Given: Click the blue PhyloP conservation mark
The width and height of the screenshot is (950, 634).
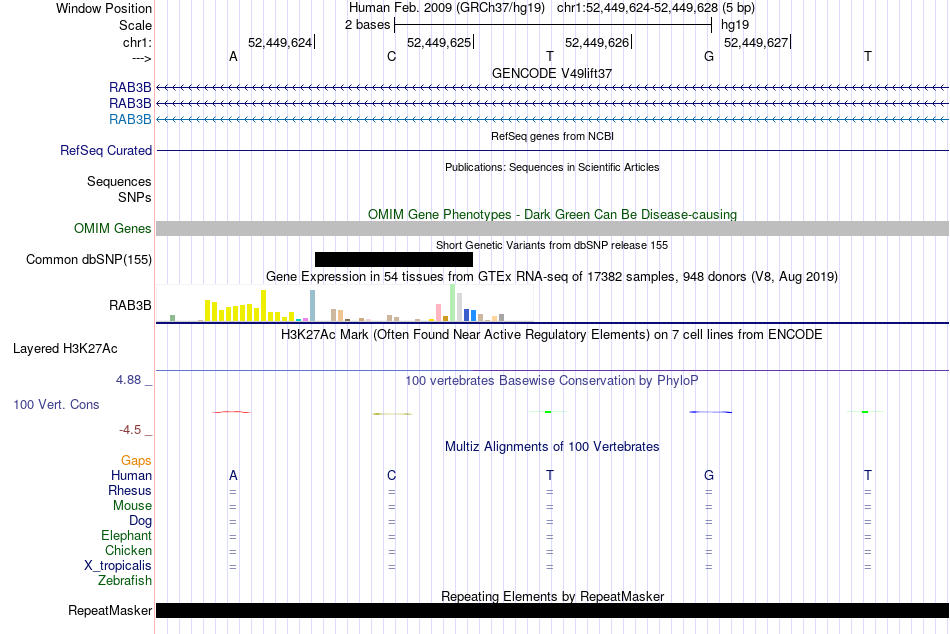Looking at the screenshot, I should [x=711, y=412].
